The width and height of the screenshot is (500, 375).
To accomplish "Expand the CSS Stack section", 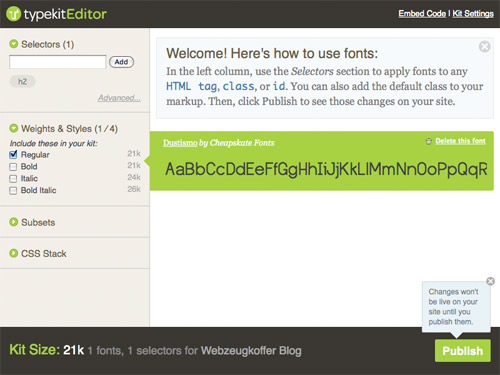I will 14,253.
